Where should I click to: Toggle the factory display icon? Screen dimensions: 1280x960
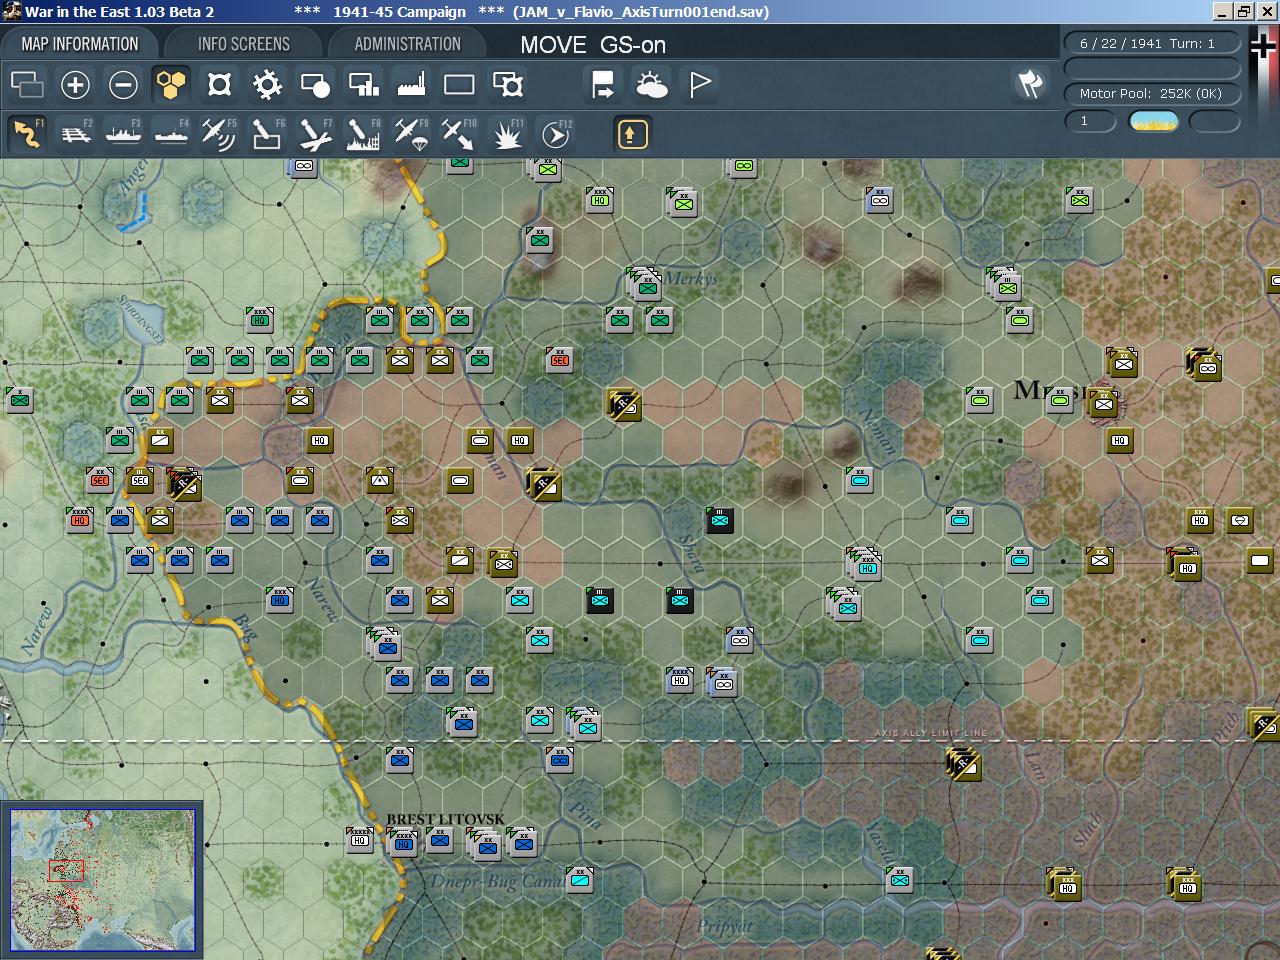point(411,85)
